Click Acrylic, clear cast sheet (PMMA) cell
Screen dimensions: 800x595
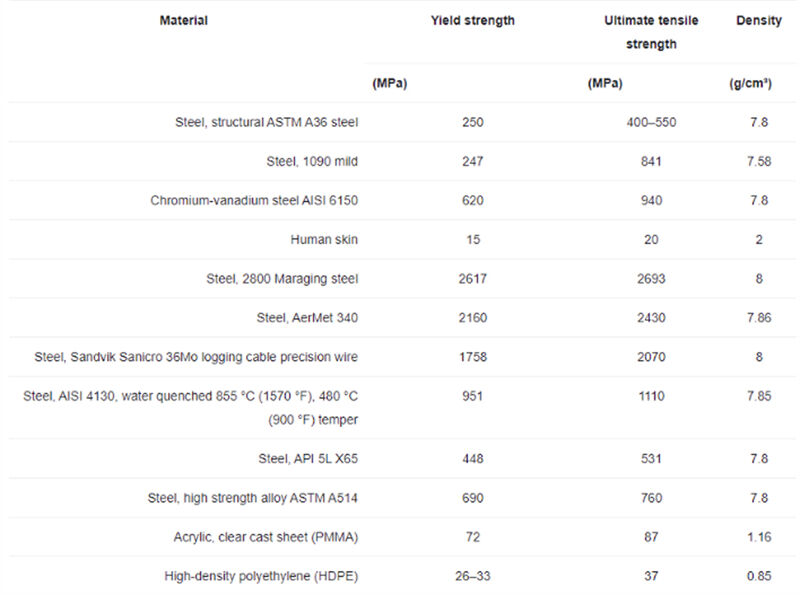pos(266,537)
